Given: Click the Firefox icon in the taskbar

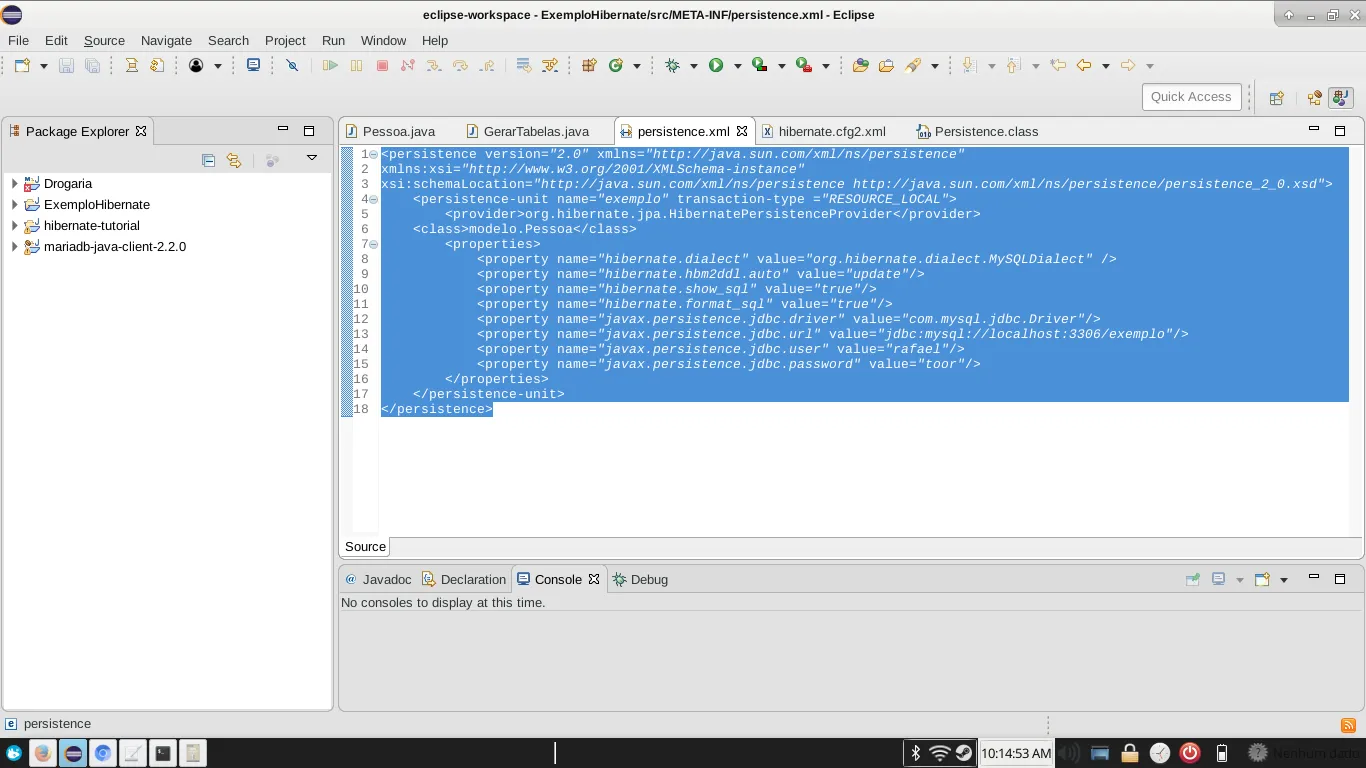Looking at the screenshot, I should tap(42, 753).
